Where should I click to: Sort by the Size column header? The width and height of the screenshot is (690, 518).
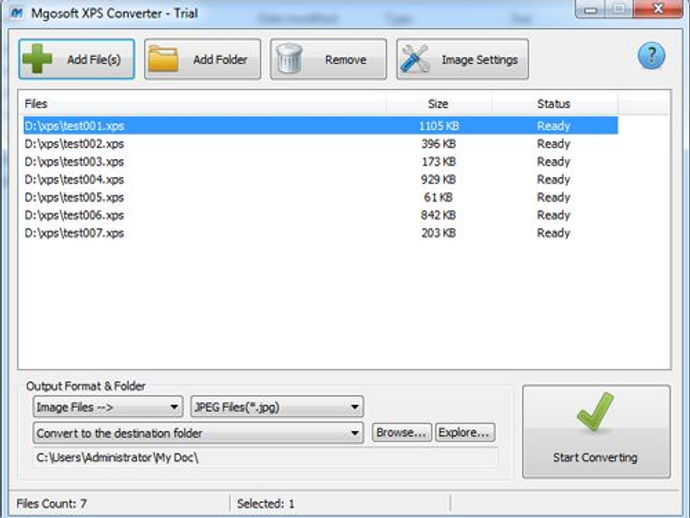(x=439, y=104)
